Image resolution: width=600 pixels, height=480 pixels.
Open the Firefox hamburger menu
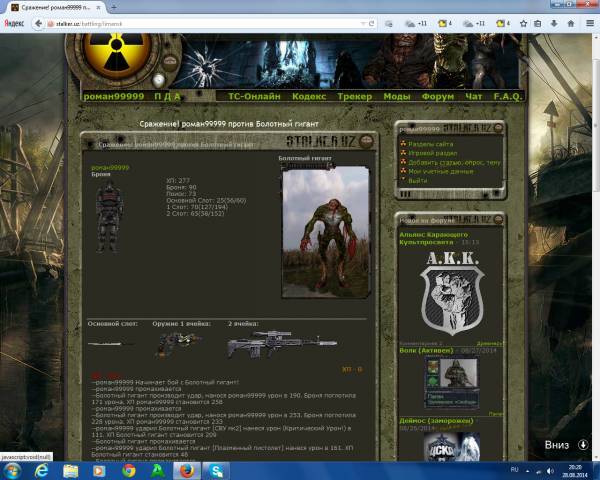coord(590,23)
